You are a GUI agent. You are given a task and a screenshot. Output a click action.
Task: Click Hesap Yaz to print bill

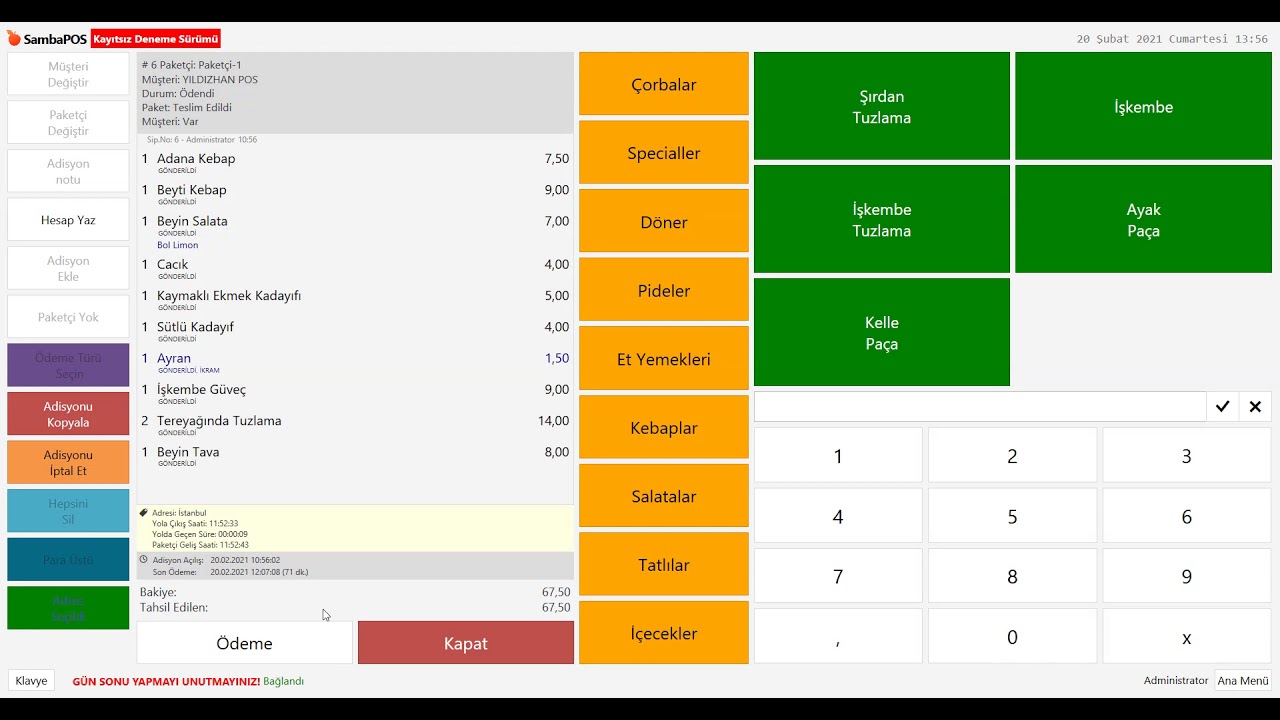coord(68,220)
